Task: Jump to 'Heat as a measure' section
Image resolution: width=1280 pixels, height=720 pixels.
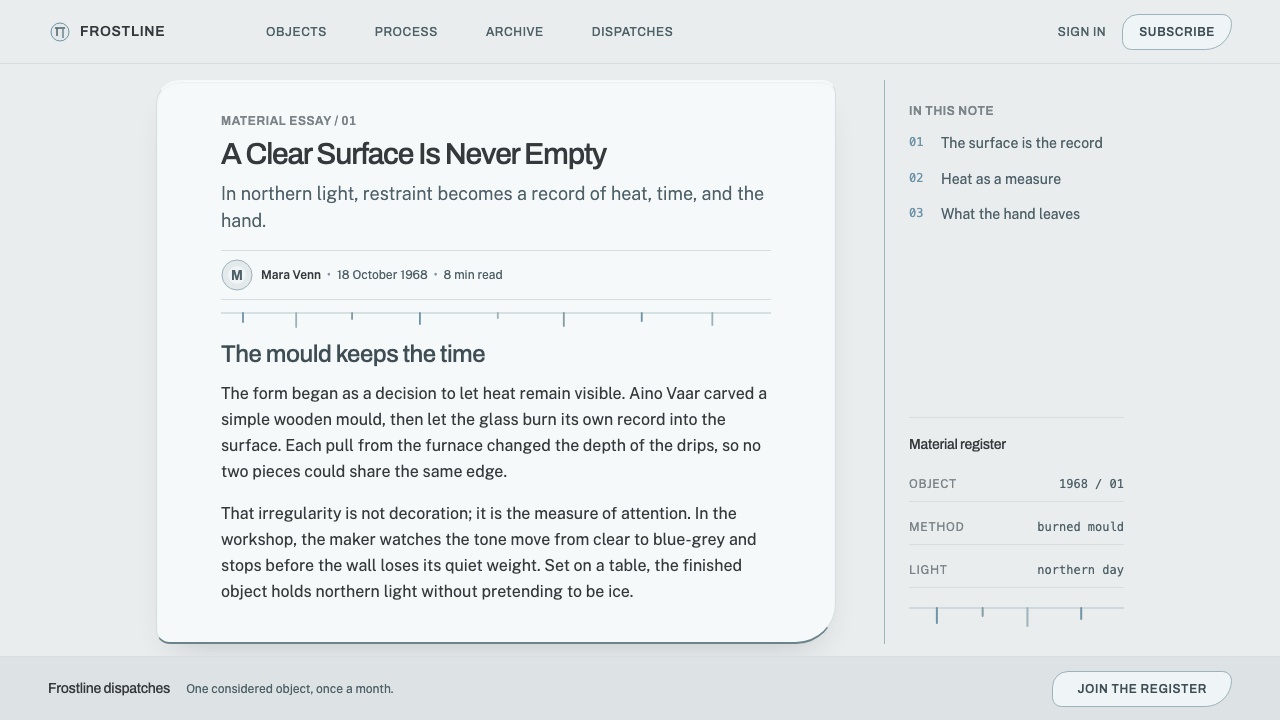Action: [x=1001, y=179]
